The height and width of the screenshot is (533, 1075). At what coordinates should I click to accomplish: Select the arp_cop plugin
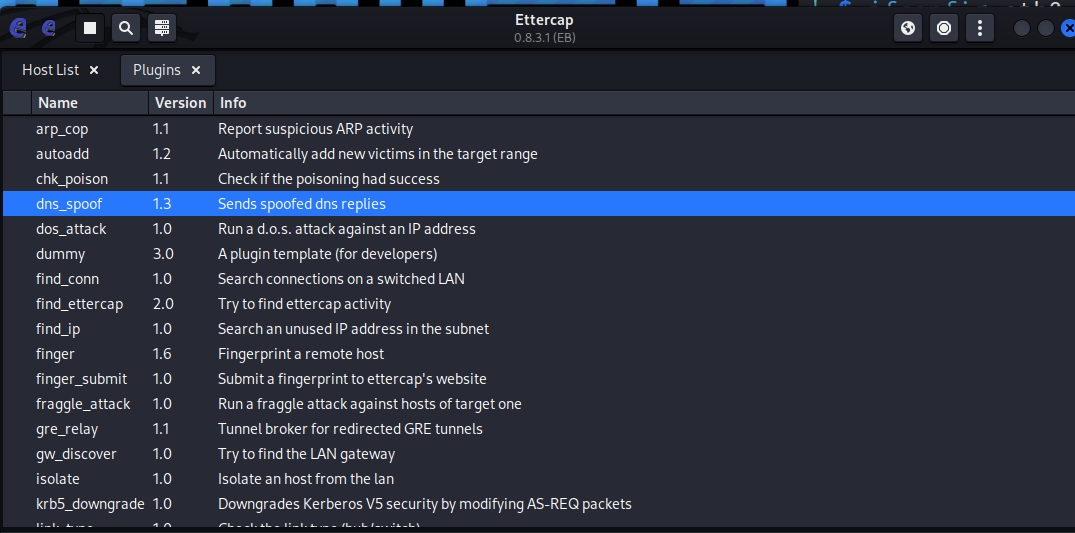62,129
